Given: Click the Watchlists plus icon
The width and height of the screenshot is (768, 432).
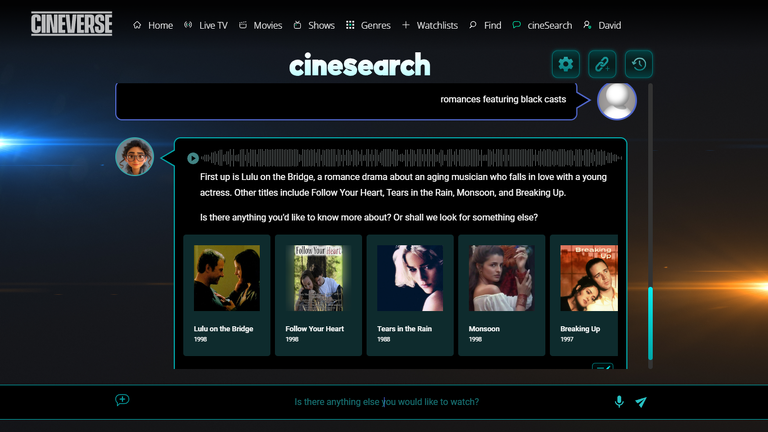Looking at the screenshot, I should (x=406, y=25).
